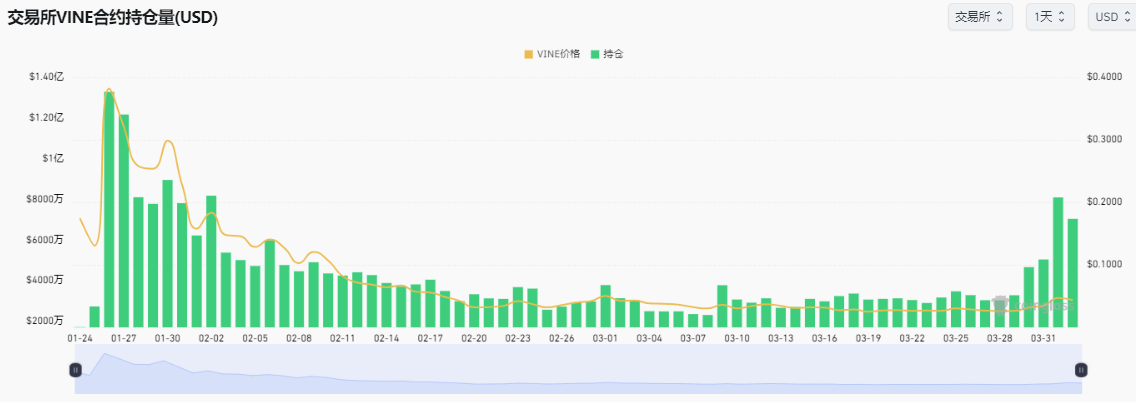Screen dimensions: 1136x402
Task: Click the green bar above 03-01
Action: pos(605,306)
